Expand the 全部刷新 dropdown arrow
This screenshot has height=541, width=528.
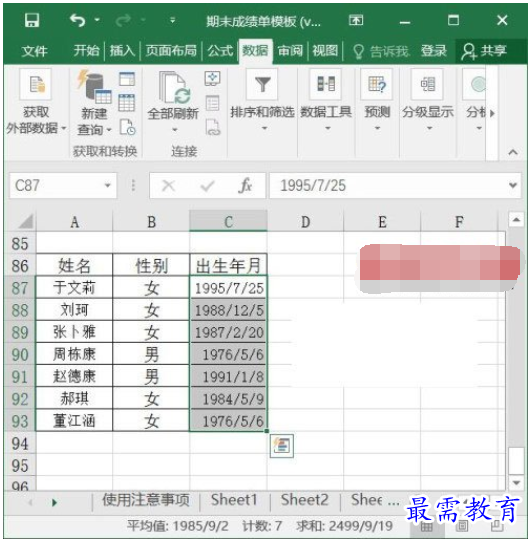point(175,130)
